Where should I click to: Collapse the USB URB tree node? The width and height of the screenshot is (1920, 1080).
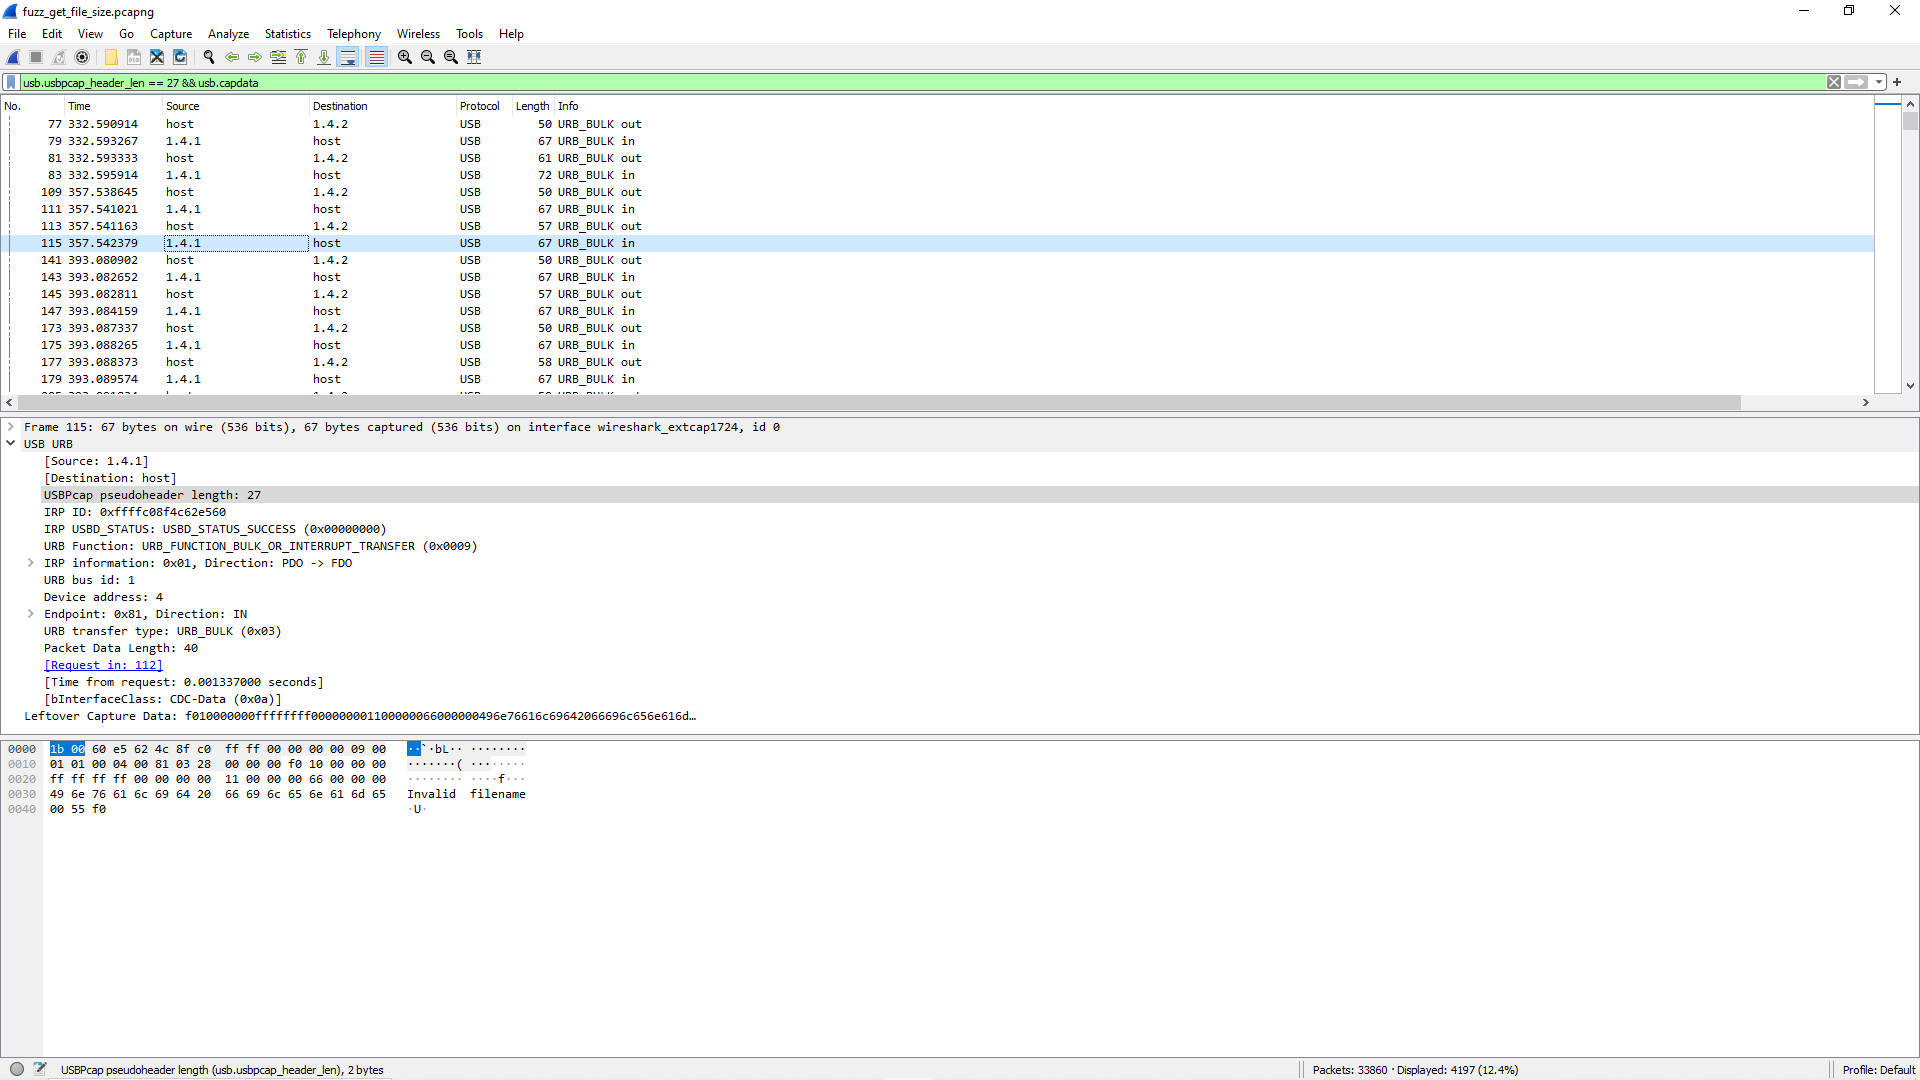(11, 444)
